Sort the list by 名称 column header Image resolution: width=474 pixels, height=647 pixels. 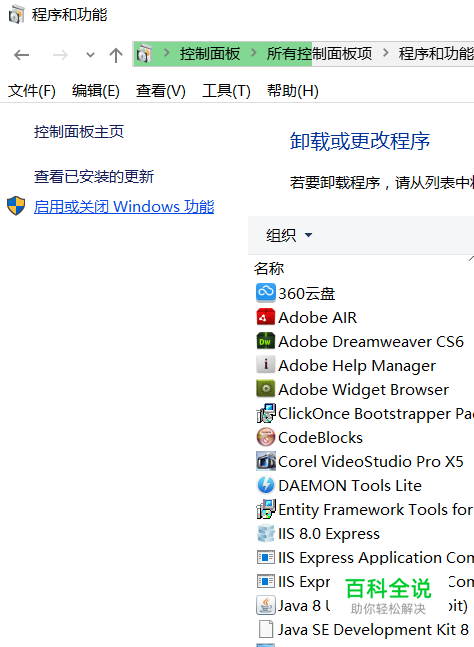tap(269, 268)
